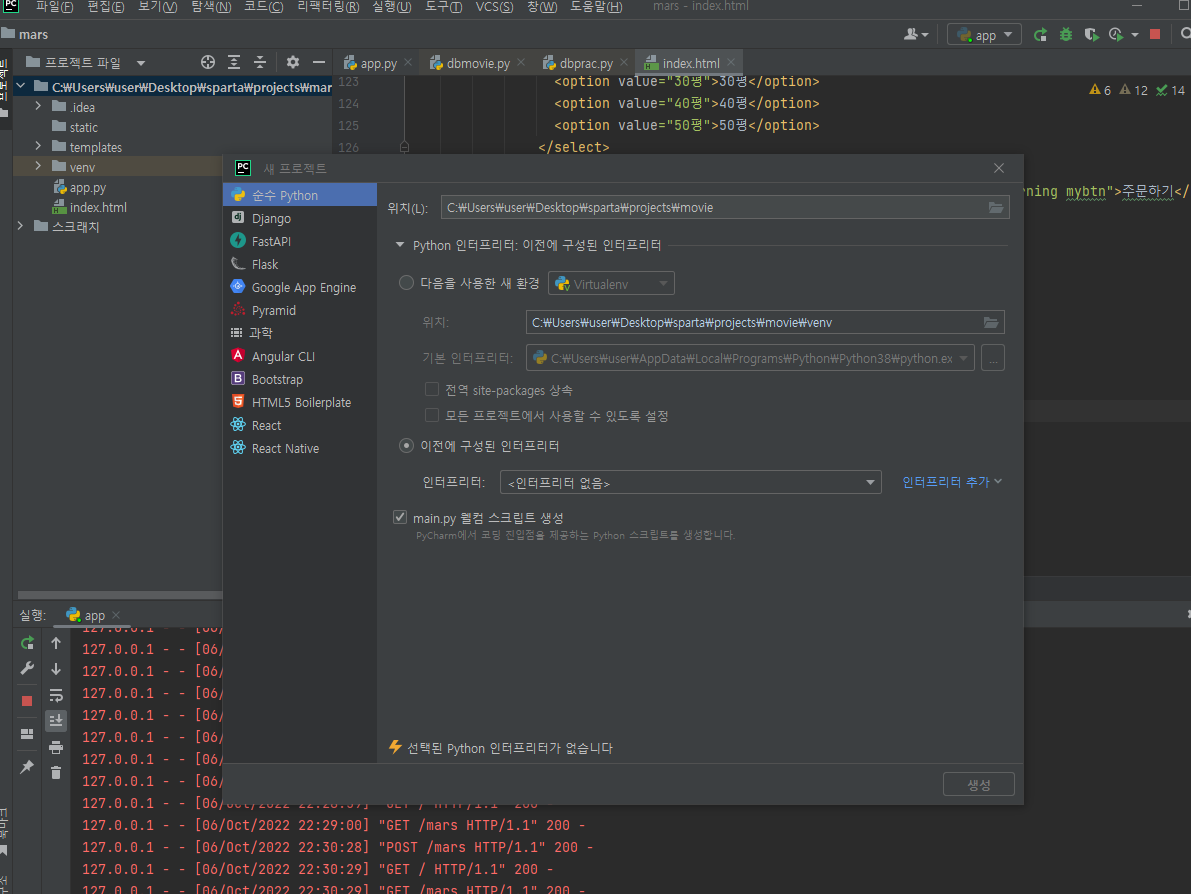Run with coverage shield icon
The image size is (1191, 894).
[1091, 35]
